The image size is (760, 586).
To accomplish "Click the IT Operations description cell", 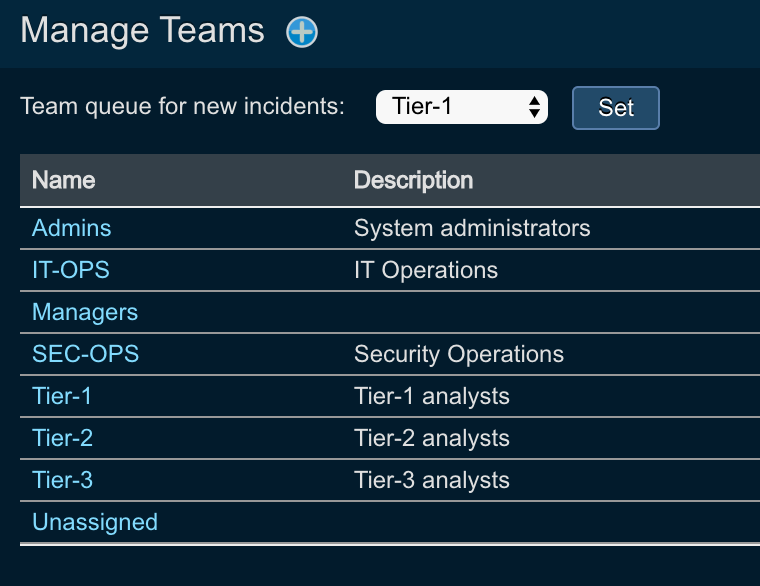I will (425, 270).
